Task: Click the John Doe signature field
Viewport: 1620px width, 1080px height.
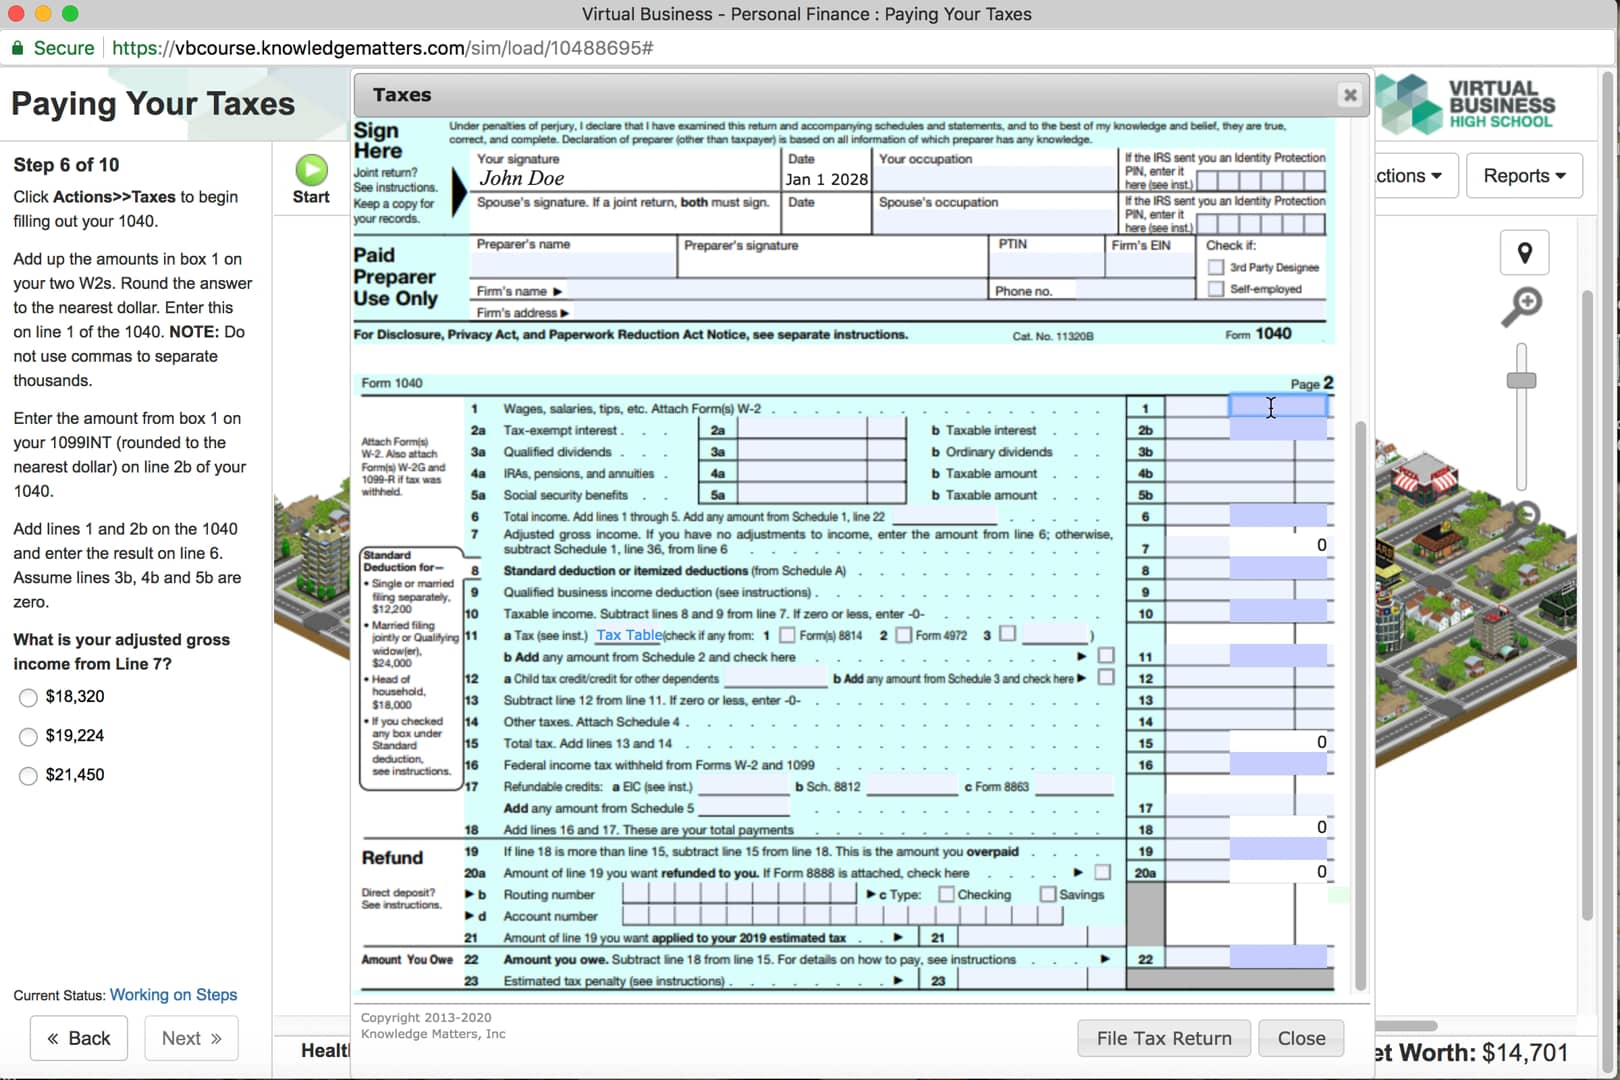Action: pyautogui.click(x=626, y=178)
